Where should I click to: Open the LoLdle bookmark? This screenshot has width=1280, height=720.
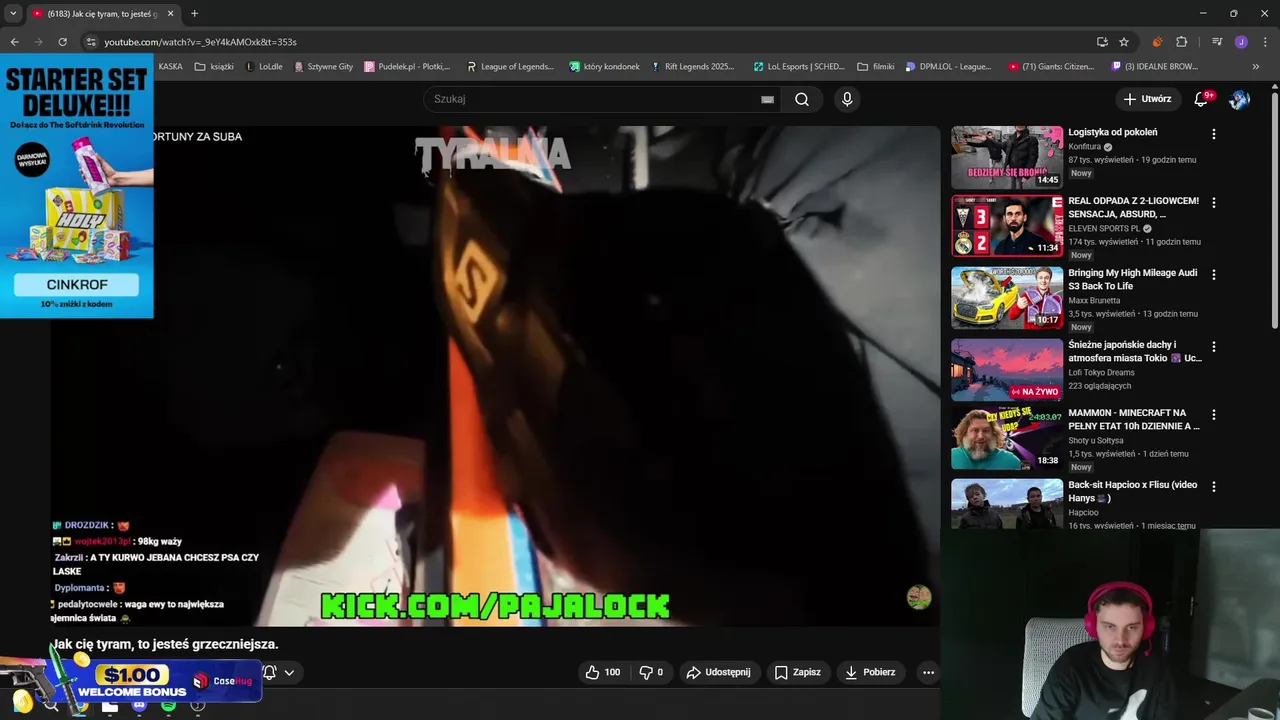click(x=263, y=67)
